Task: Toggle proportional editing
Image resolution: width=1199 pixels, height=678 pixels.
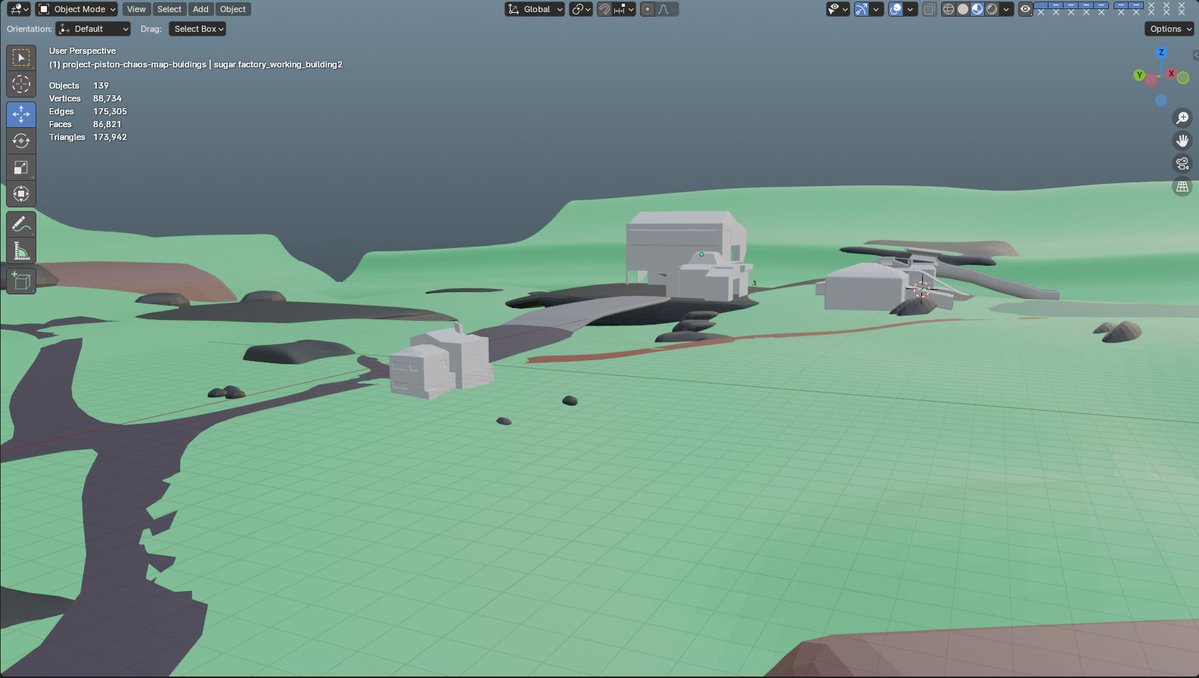Action: (x=649, y=8)
